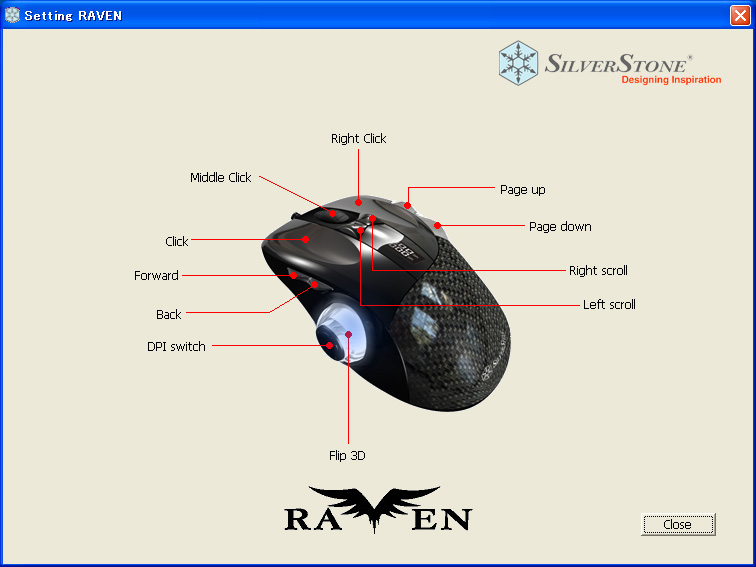This screenshot has width=756, height=567.
Task: Click the title bar app icon
Action: pos(12,15)
